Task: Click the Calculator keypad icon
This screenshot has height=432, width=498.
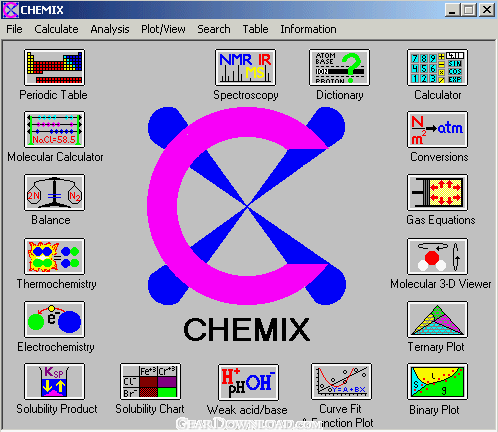Action: click(437, 67)
